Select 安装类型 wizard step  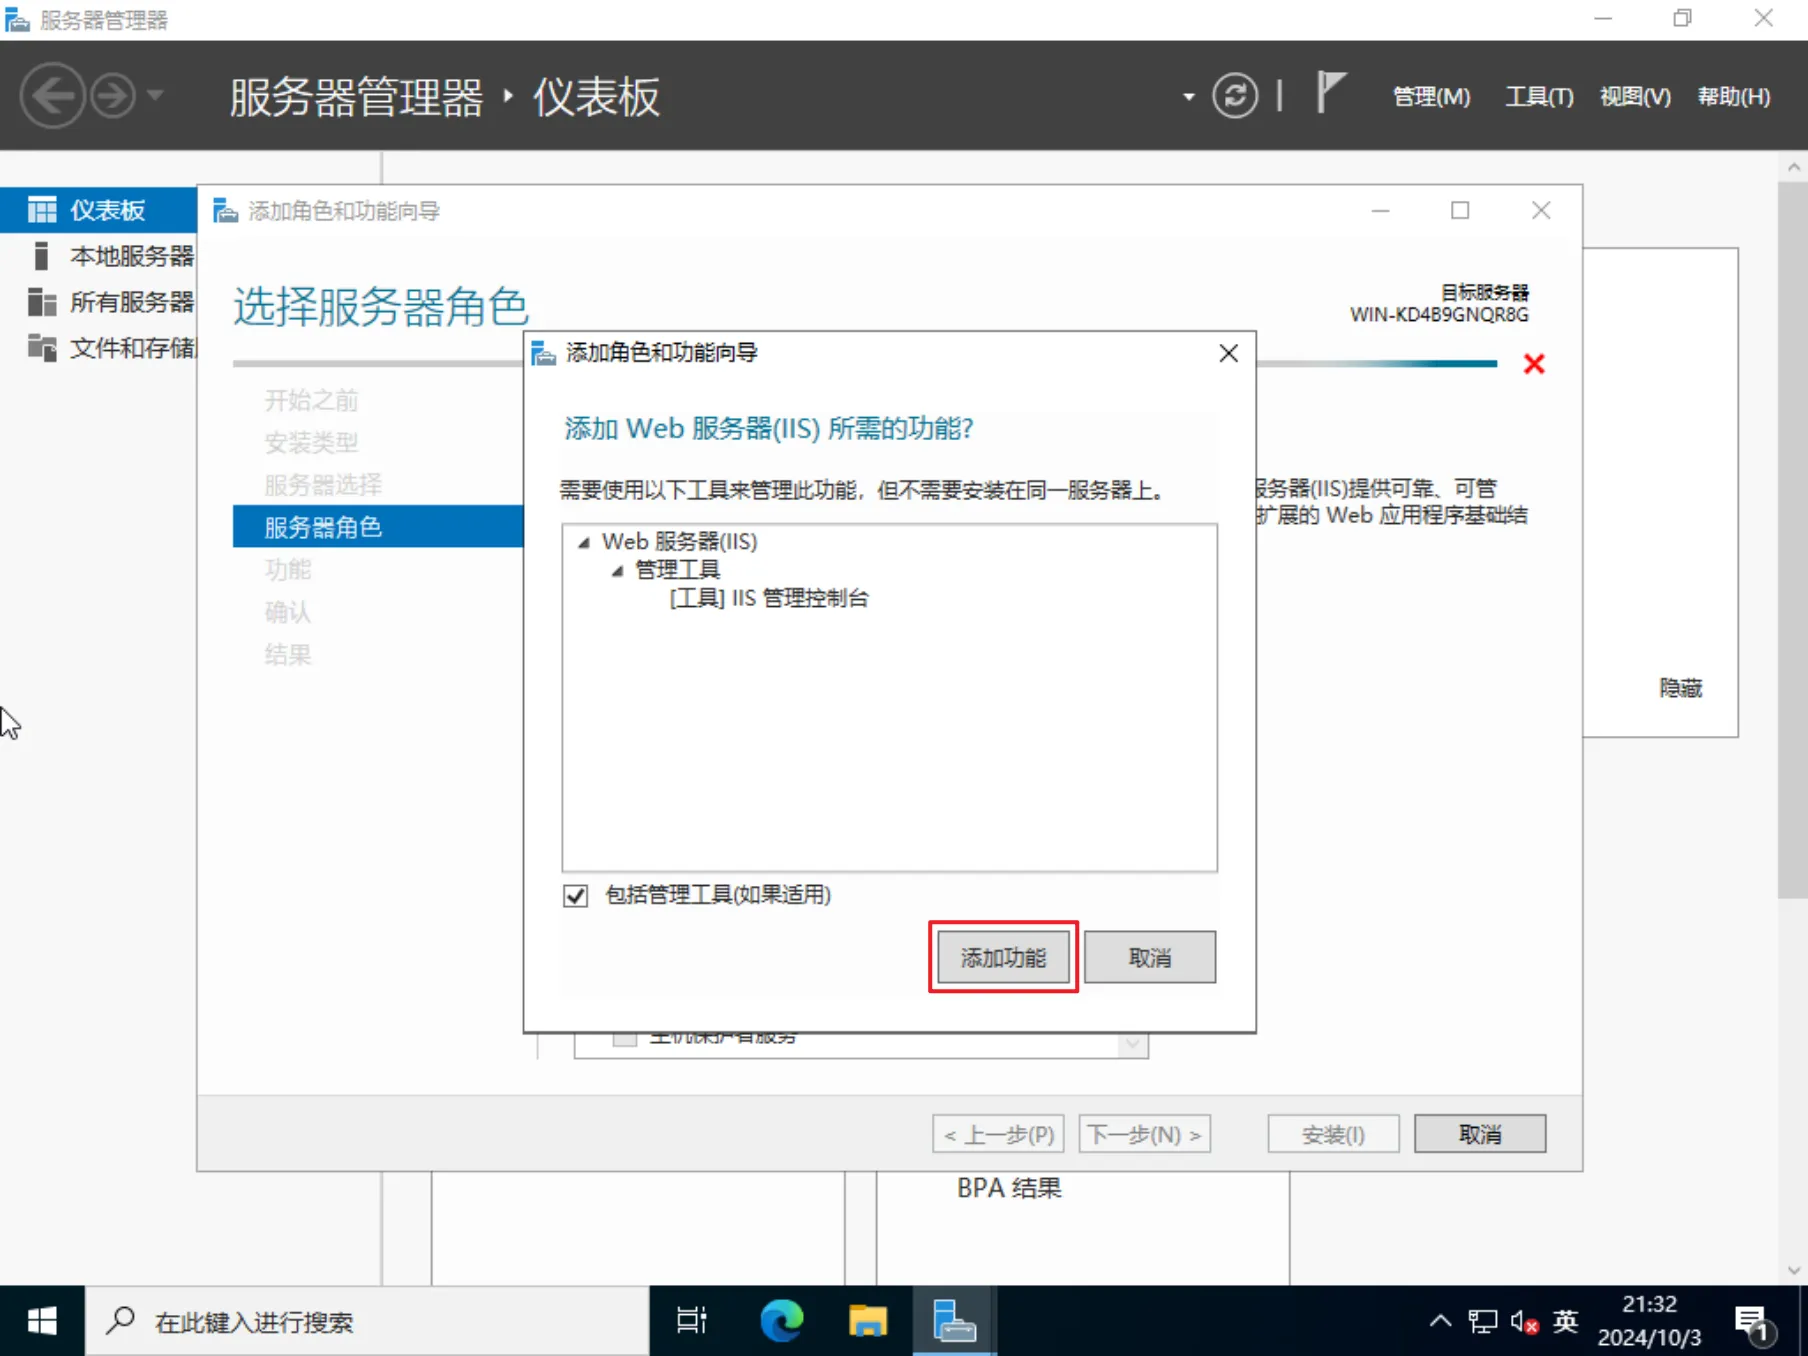click(x=311, y=443)
